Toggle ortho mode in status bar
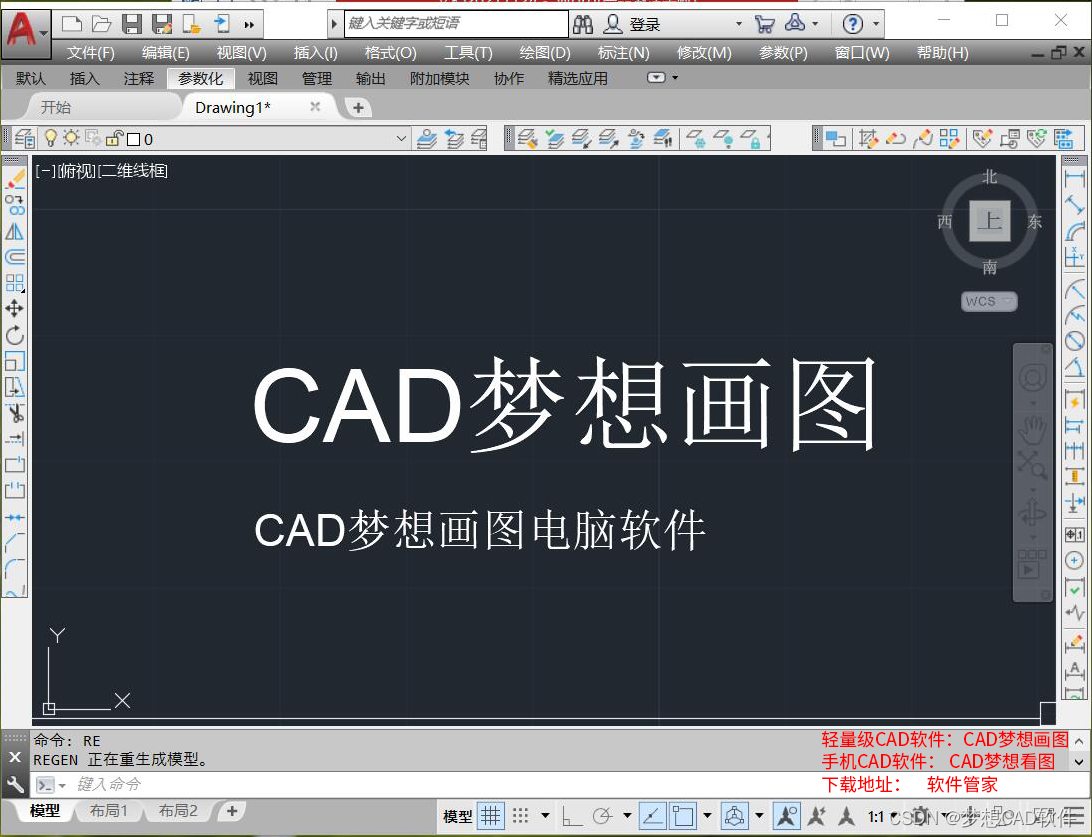This screenshot has width=1092, height=837. [572, 815]
